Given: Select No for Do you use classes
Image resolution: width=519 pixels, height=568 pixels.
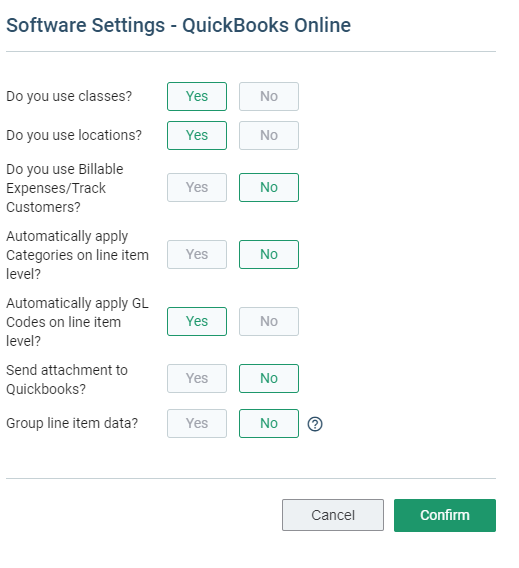Looking at the screenshot, I should (269, 96).
